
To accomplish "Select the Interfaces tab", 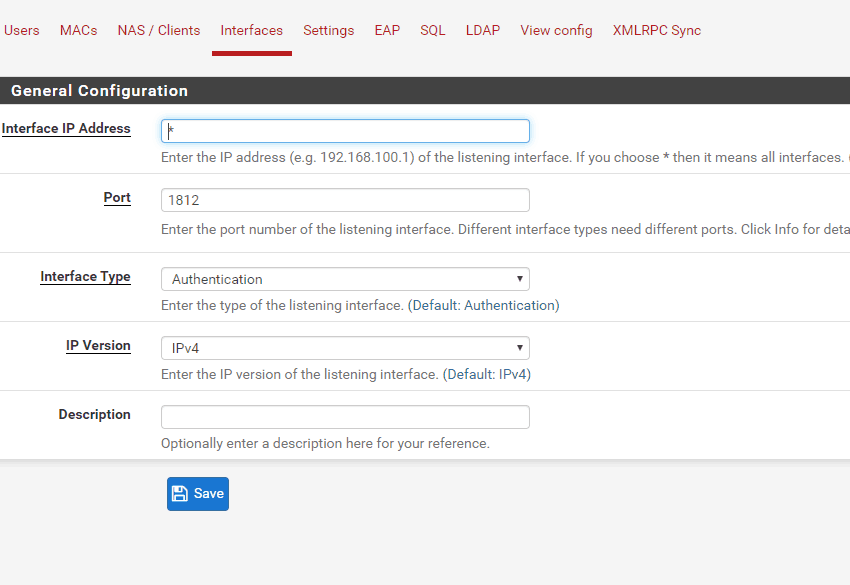I will (251, 30).
